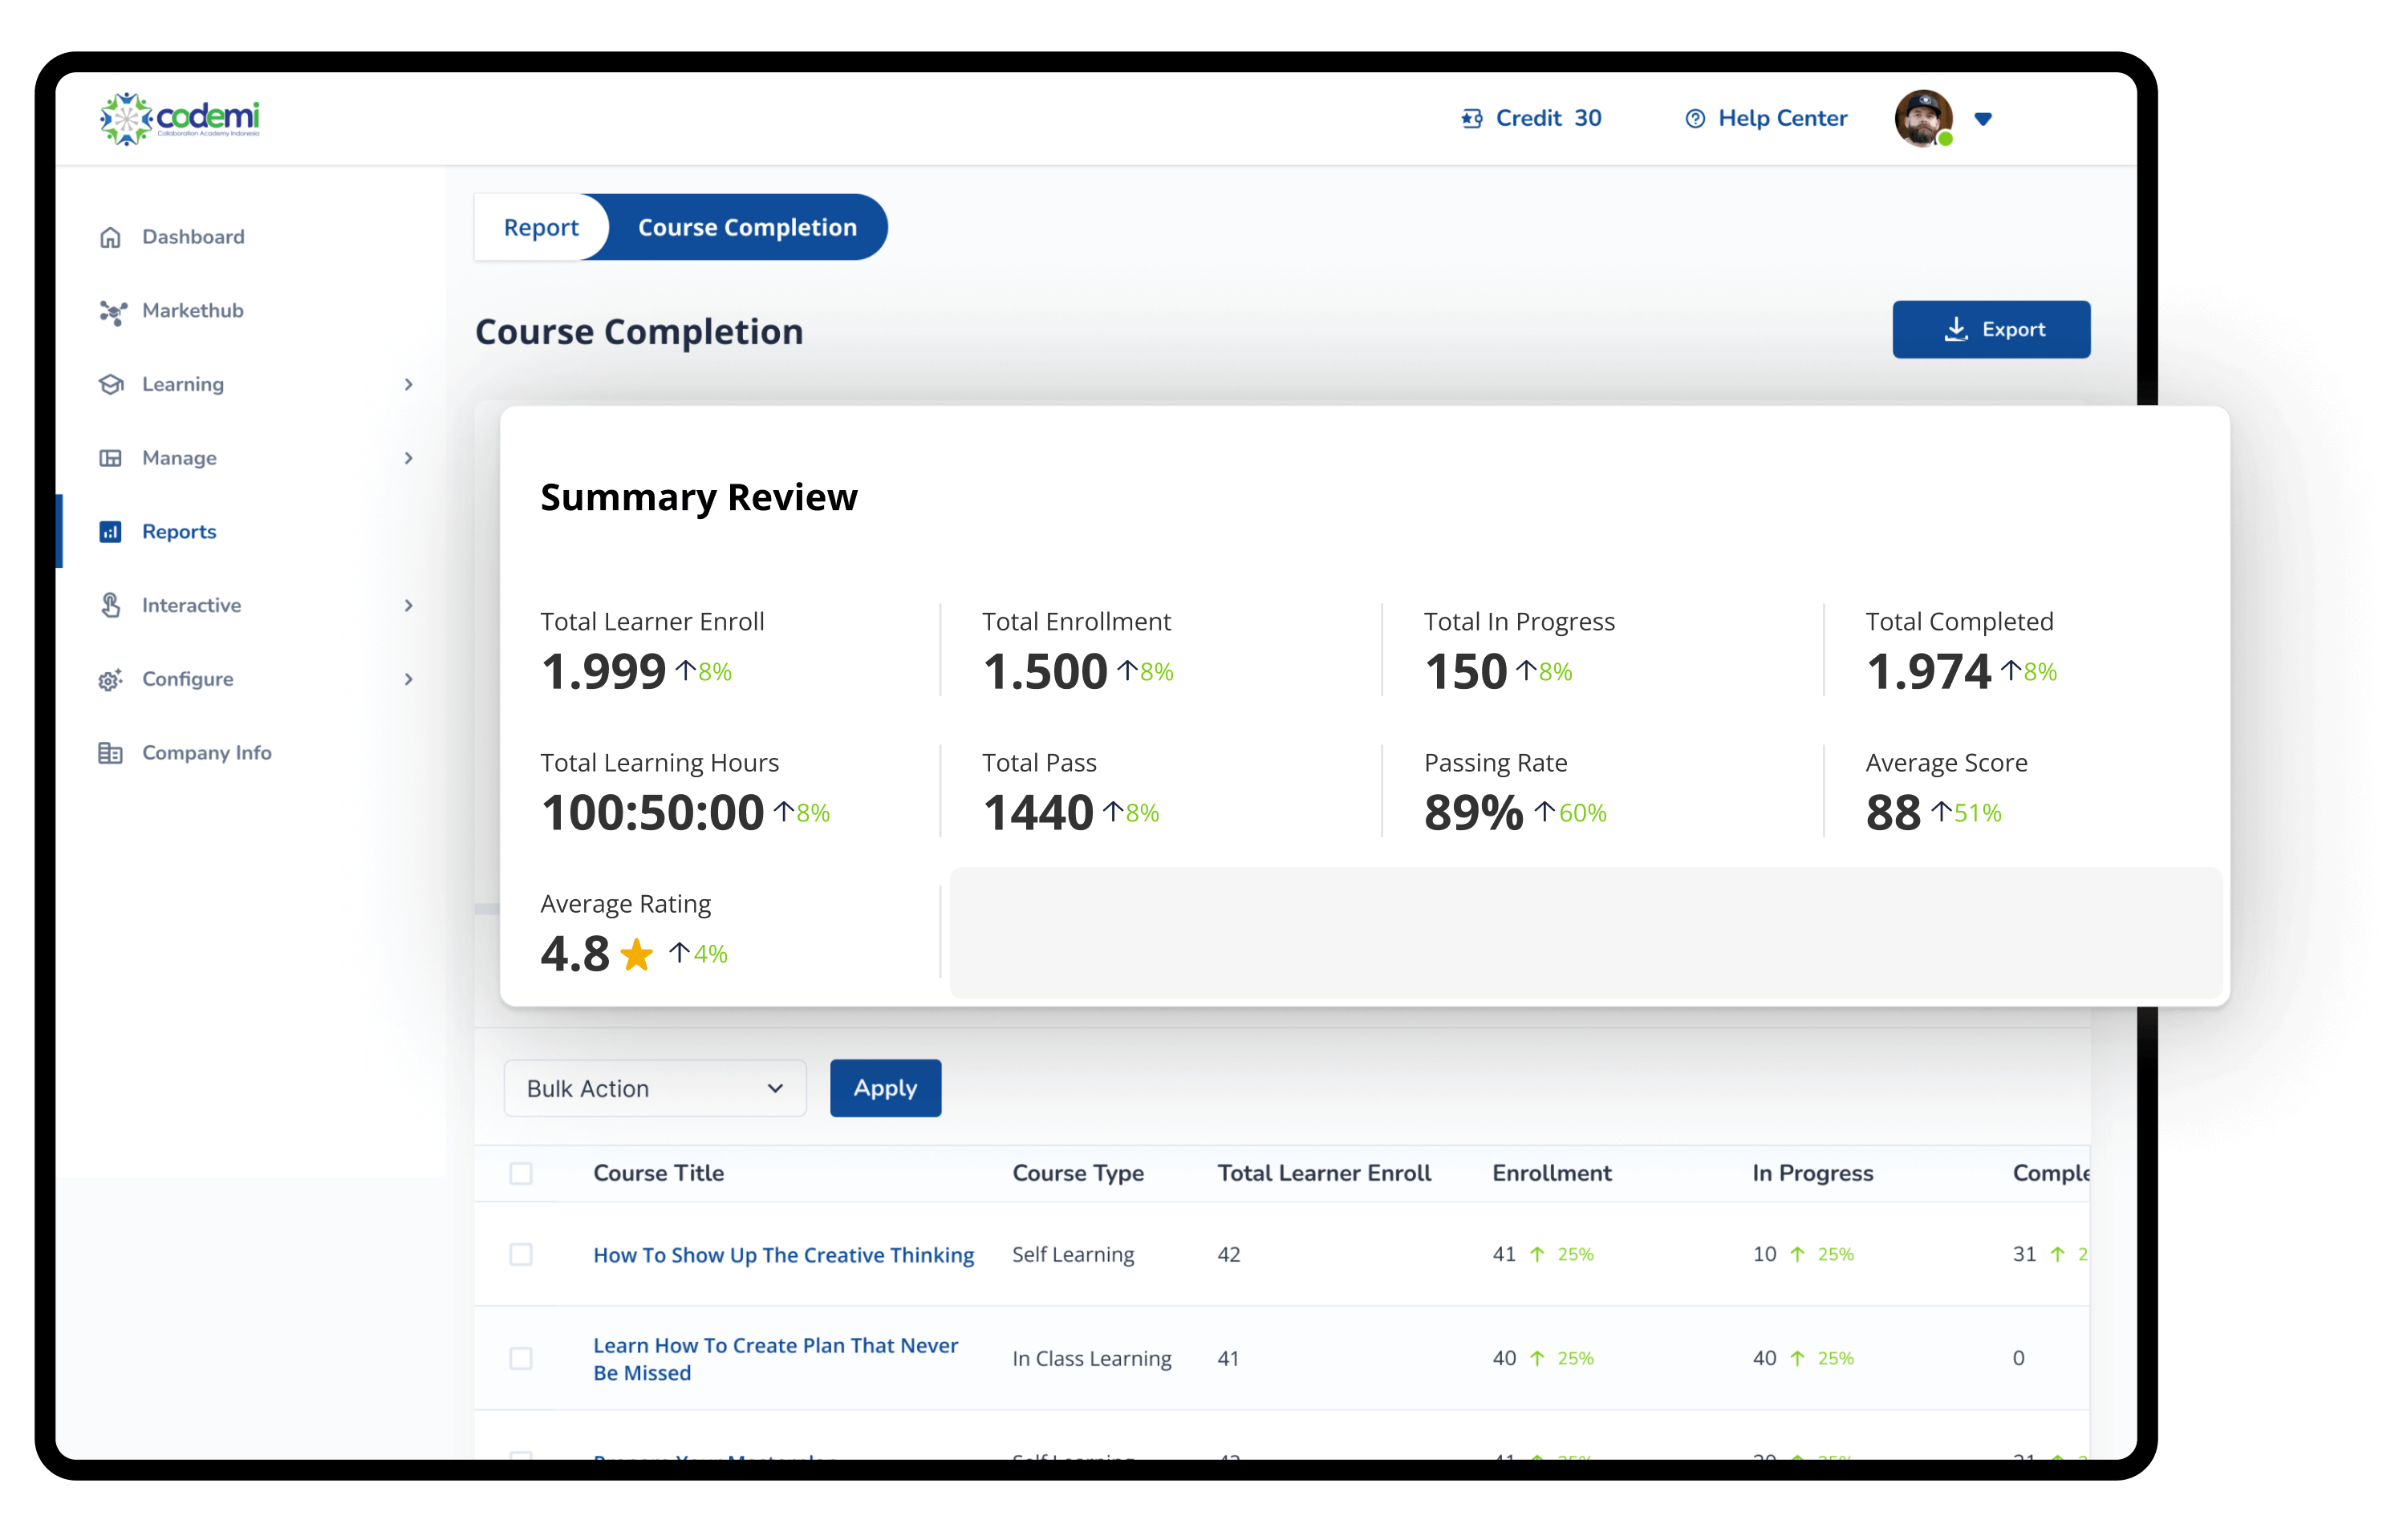
Task: Check the Create Plan course row checkbox
Action: [521, 1358]
